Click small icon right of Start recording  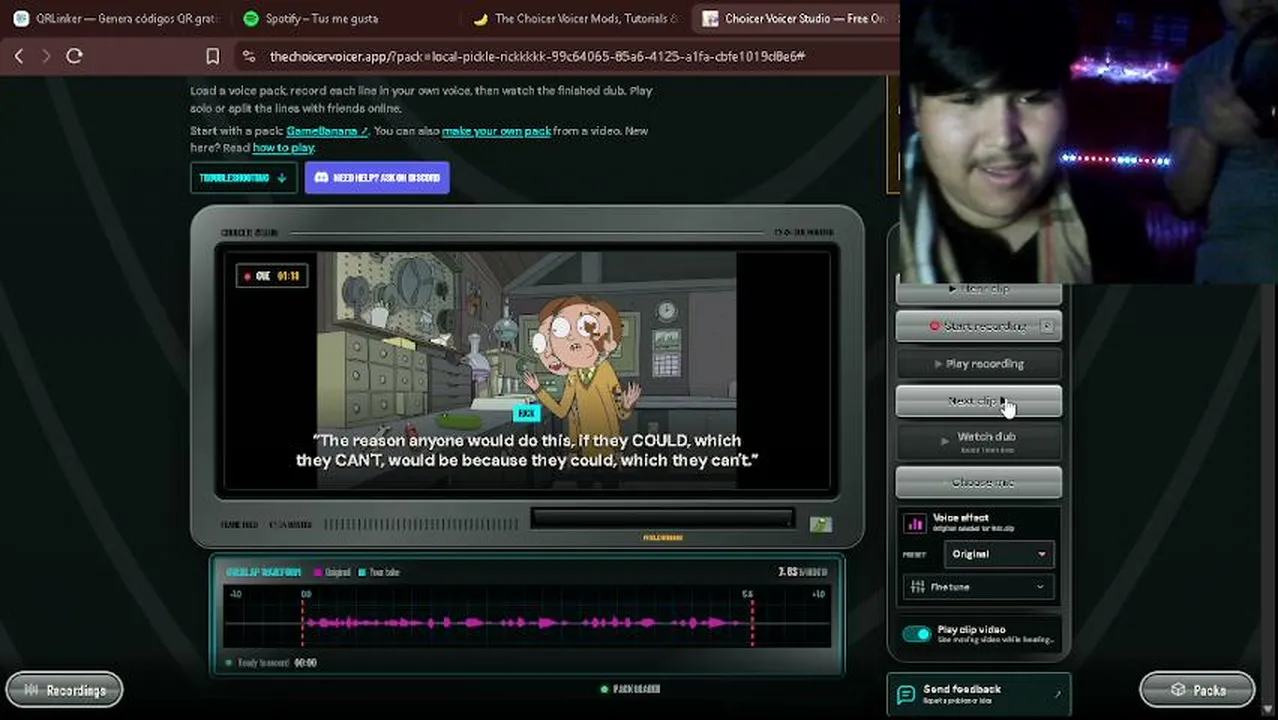click(x=1047, y=326)
